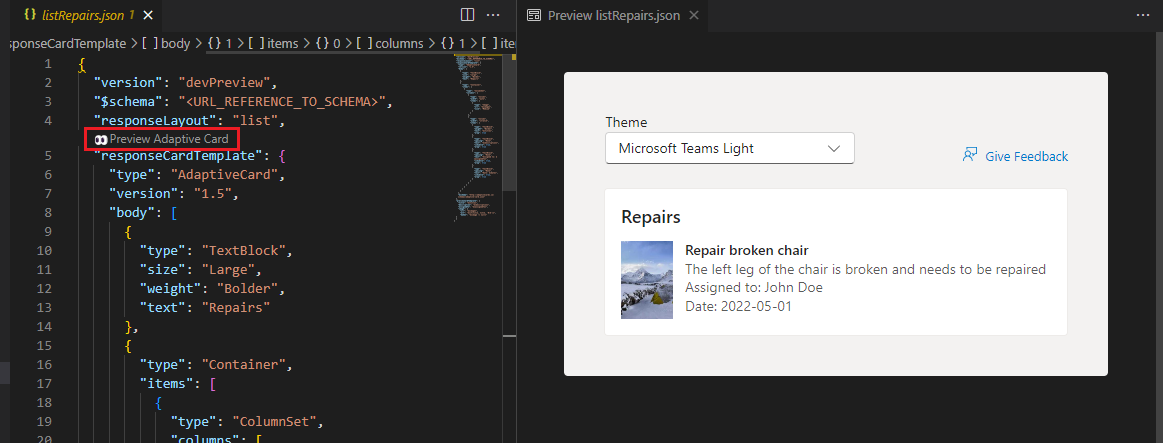
Task: Close the Preview listRepairs.json tab
Action: pyautogui.click(x=692, y=16)
